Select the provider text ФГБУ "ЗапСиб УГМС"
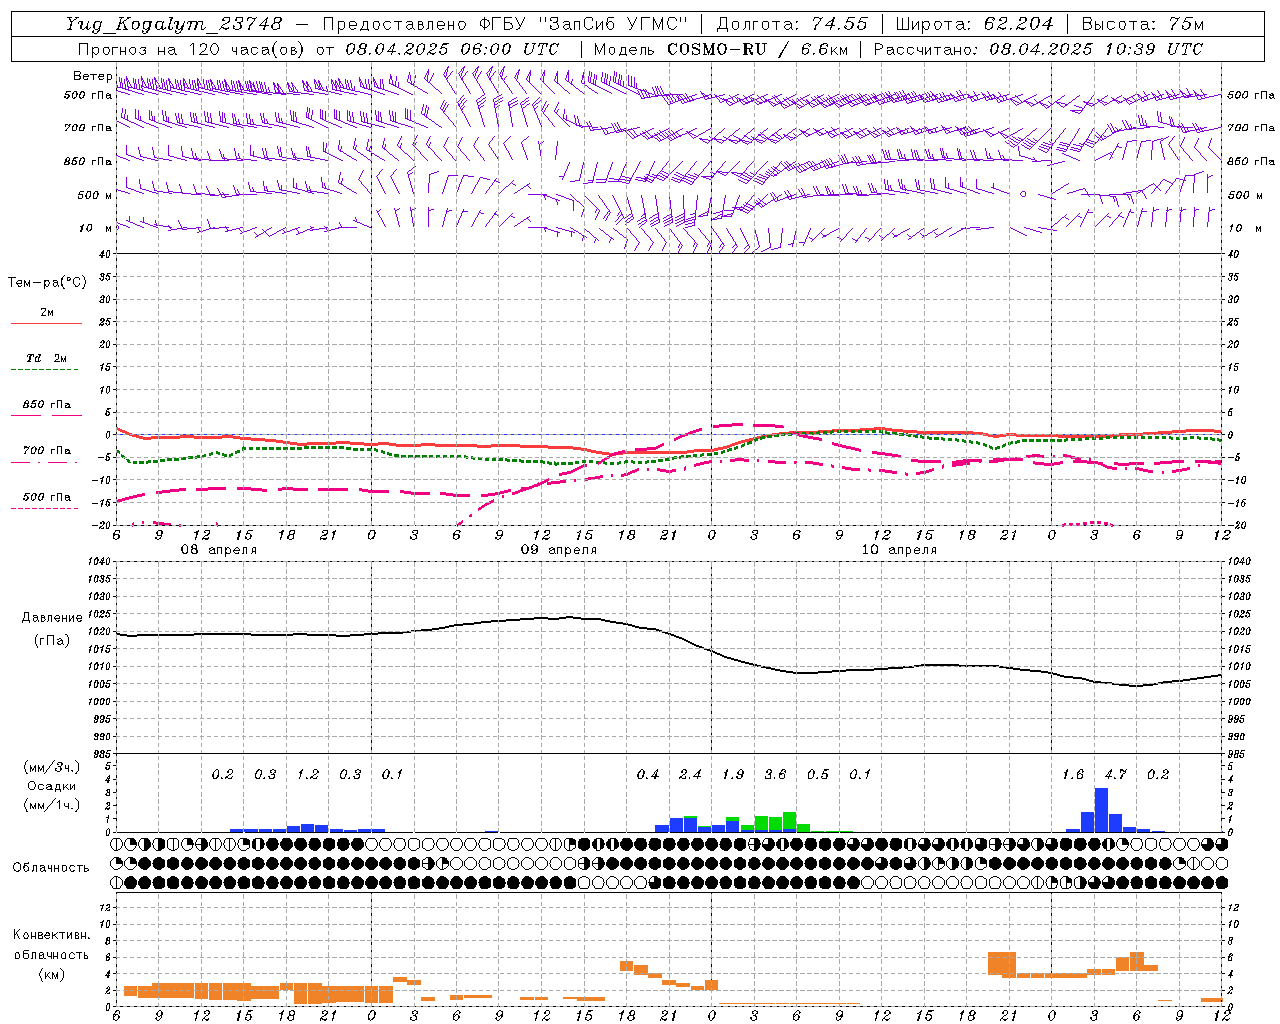The width and height of the screenshot is (1280, 1024). coord(583,24)
